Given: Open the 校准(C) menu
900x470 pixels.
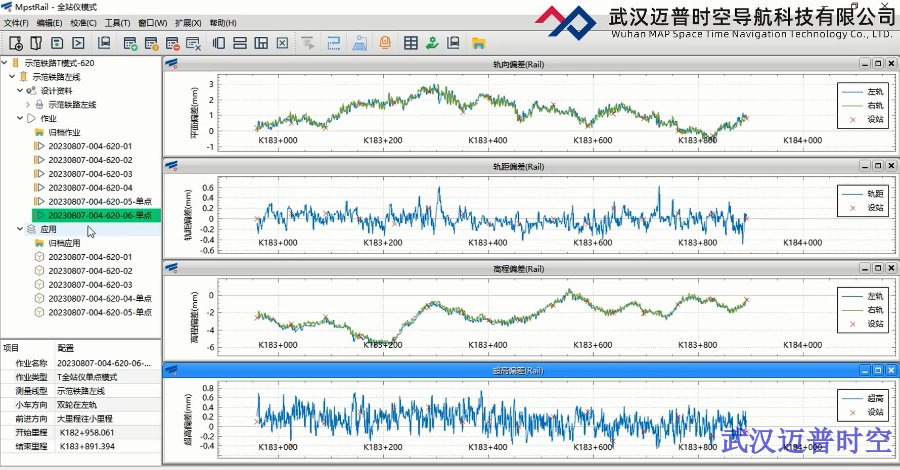Looking at the screenshot, I should [83, 23].
